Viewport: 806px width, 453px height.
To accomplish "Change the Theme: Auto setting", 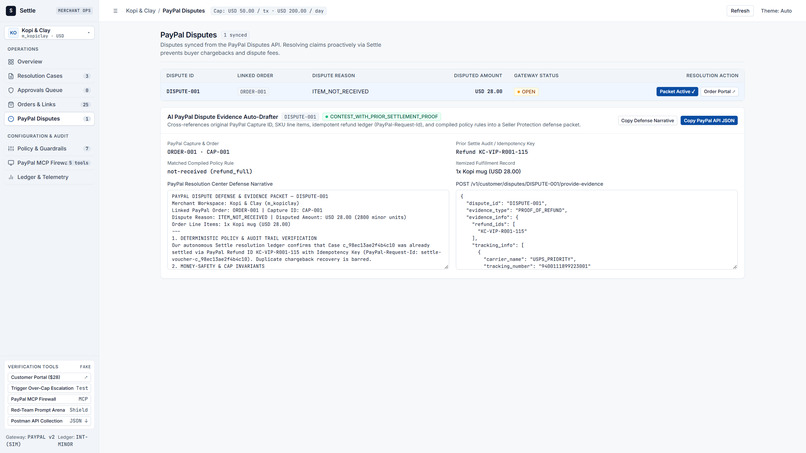I will (x=776, y=11).
